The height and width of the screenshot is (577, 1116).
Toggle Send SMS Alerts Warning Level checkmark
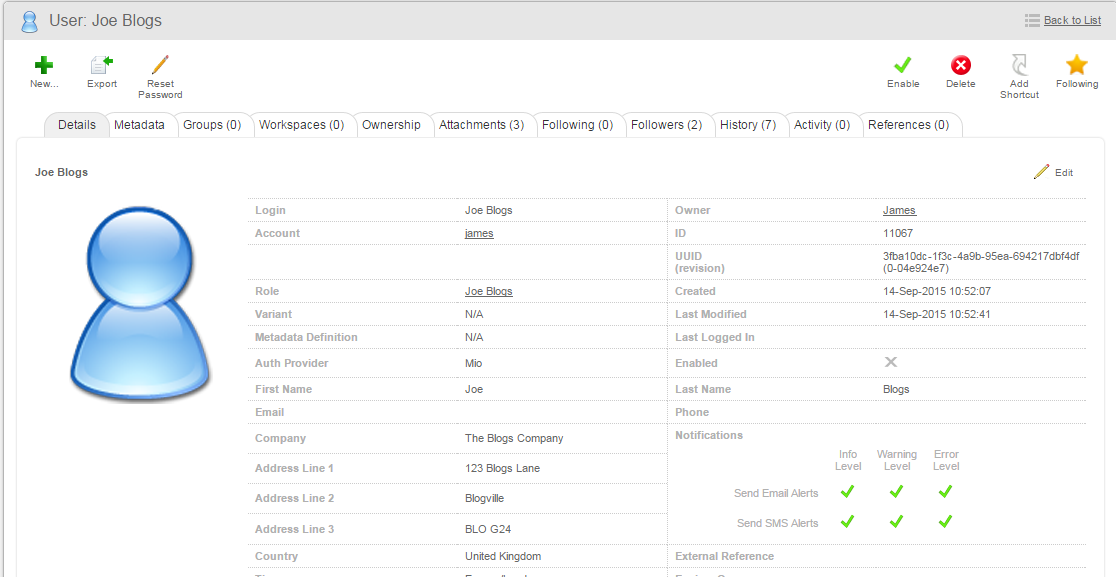coord(897,522)
